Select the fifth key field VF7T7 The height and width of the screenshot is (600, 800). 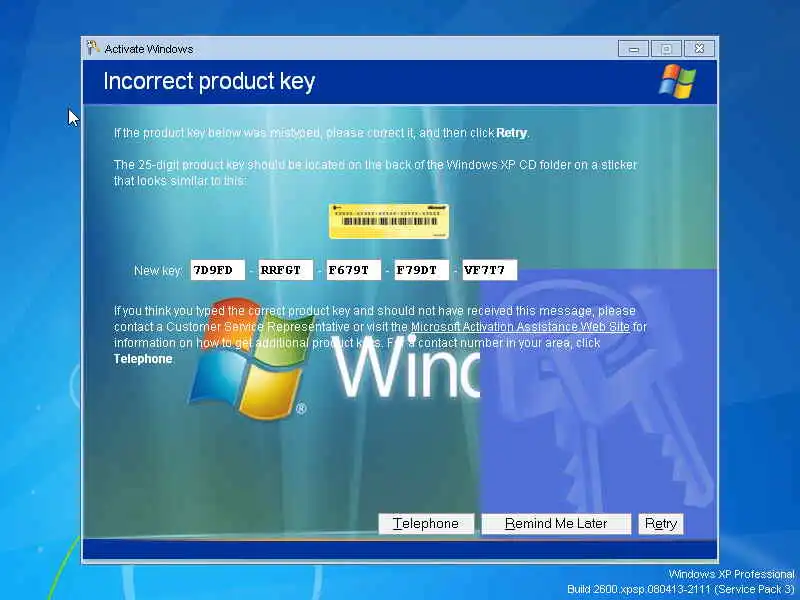(490, 270)
